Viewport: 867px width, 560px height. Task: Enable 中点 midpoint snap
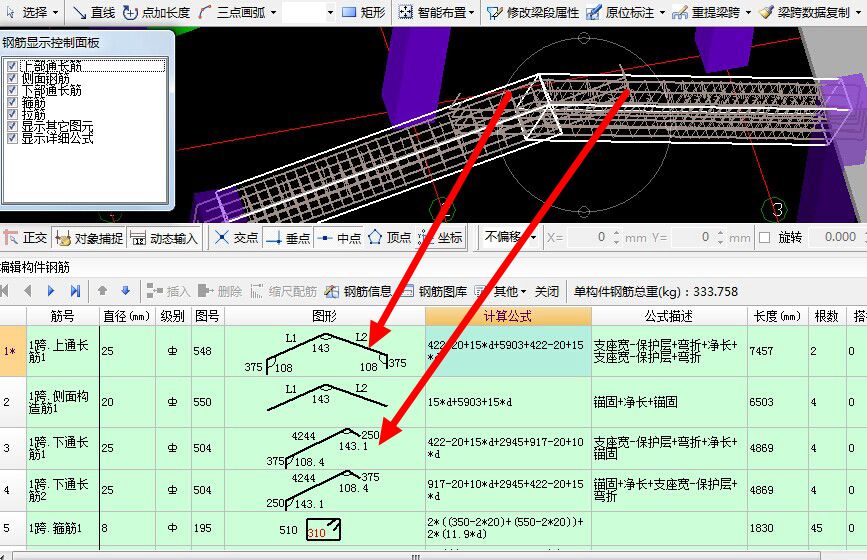tap(338, 238)
